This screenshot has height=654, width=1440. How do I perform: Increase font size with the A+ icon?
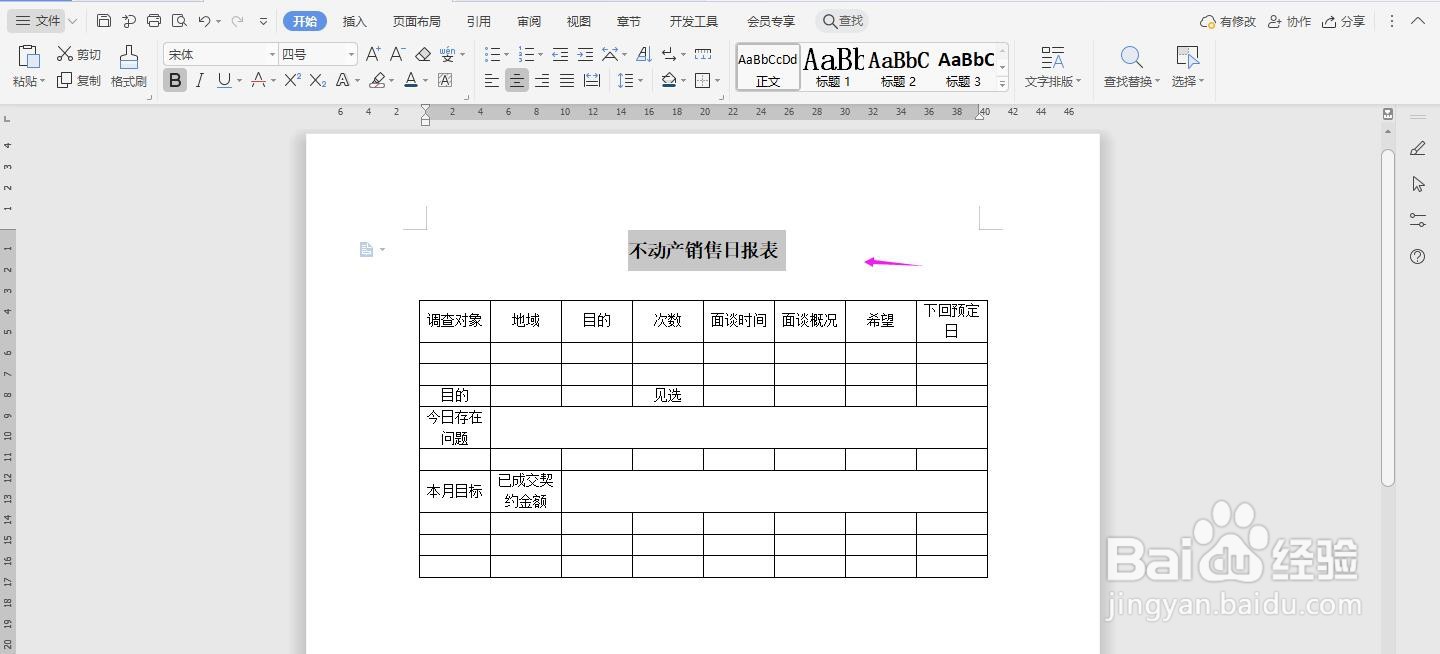point(374,53)
